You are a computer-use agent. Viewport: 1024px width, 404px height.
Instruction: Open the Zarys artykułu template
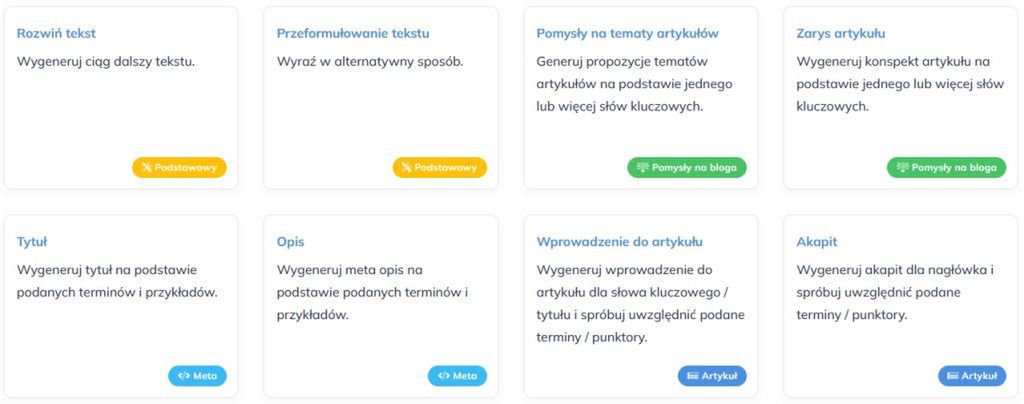840,33
